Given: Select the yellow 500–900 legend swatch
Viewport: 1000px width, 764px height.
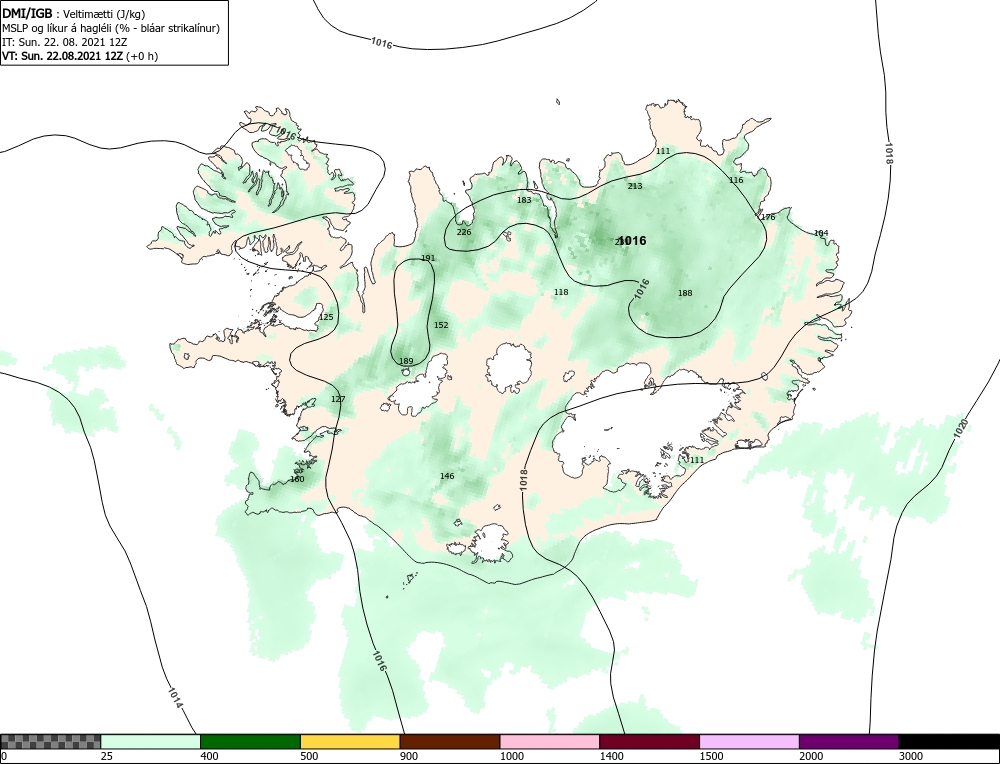Looking at the screenshot, I should [x=350, y=741].
